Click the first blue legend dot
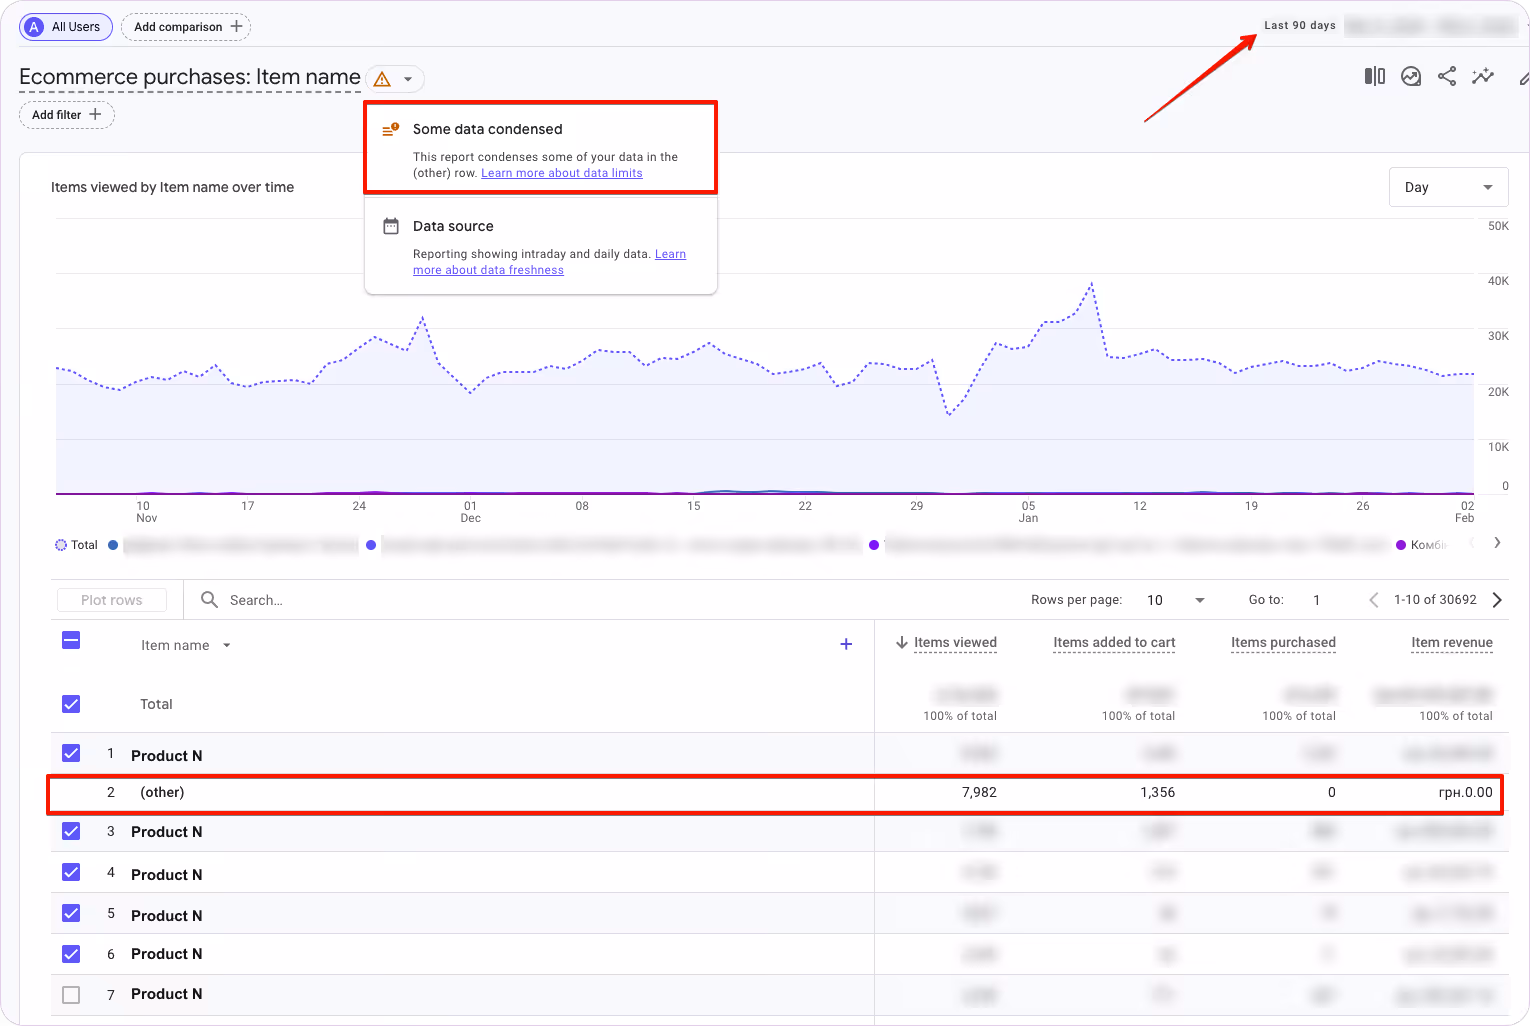 pyautogui.click(x=113, y=545)
